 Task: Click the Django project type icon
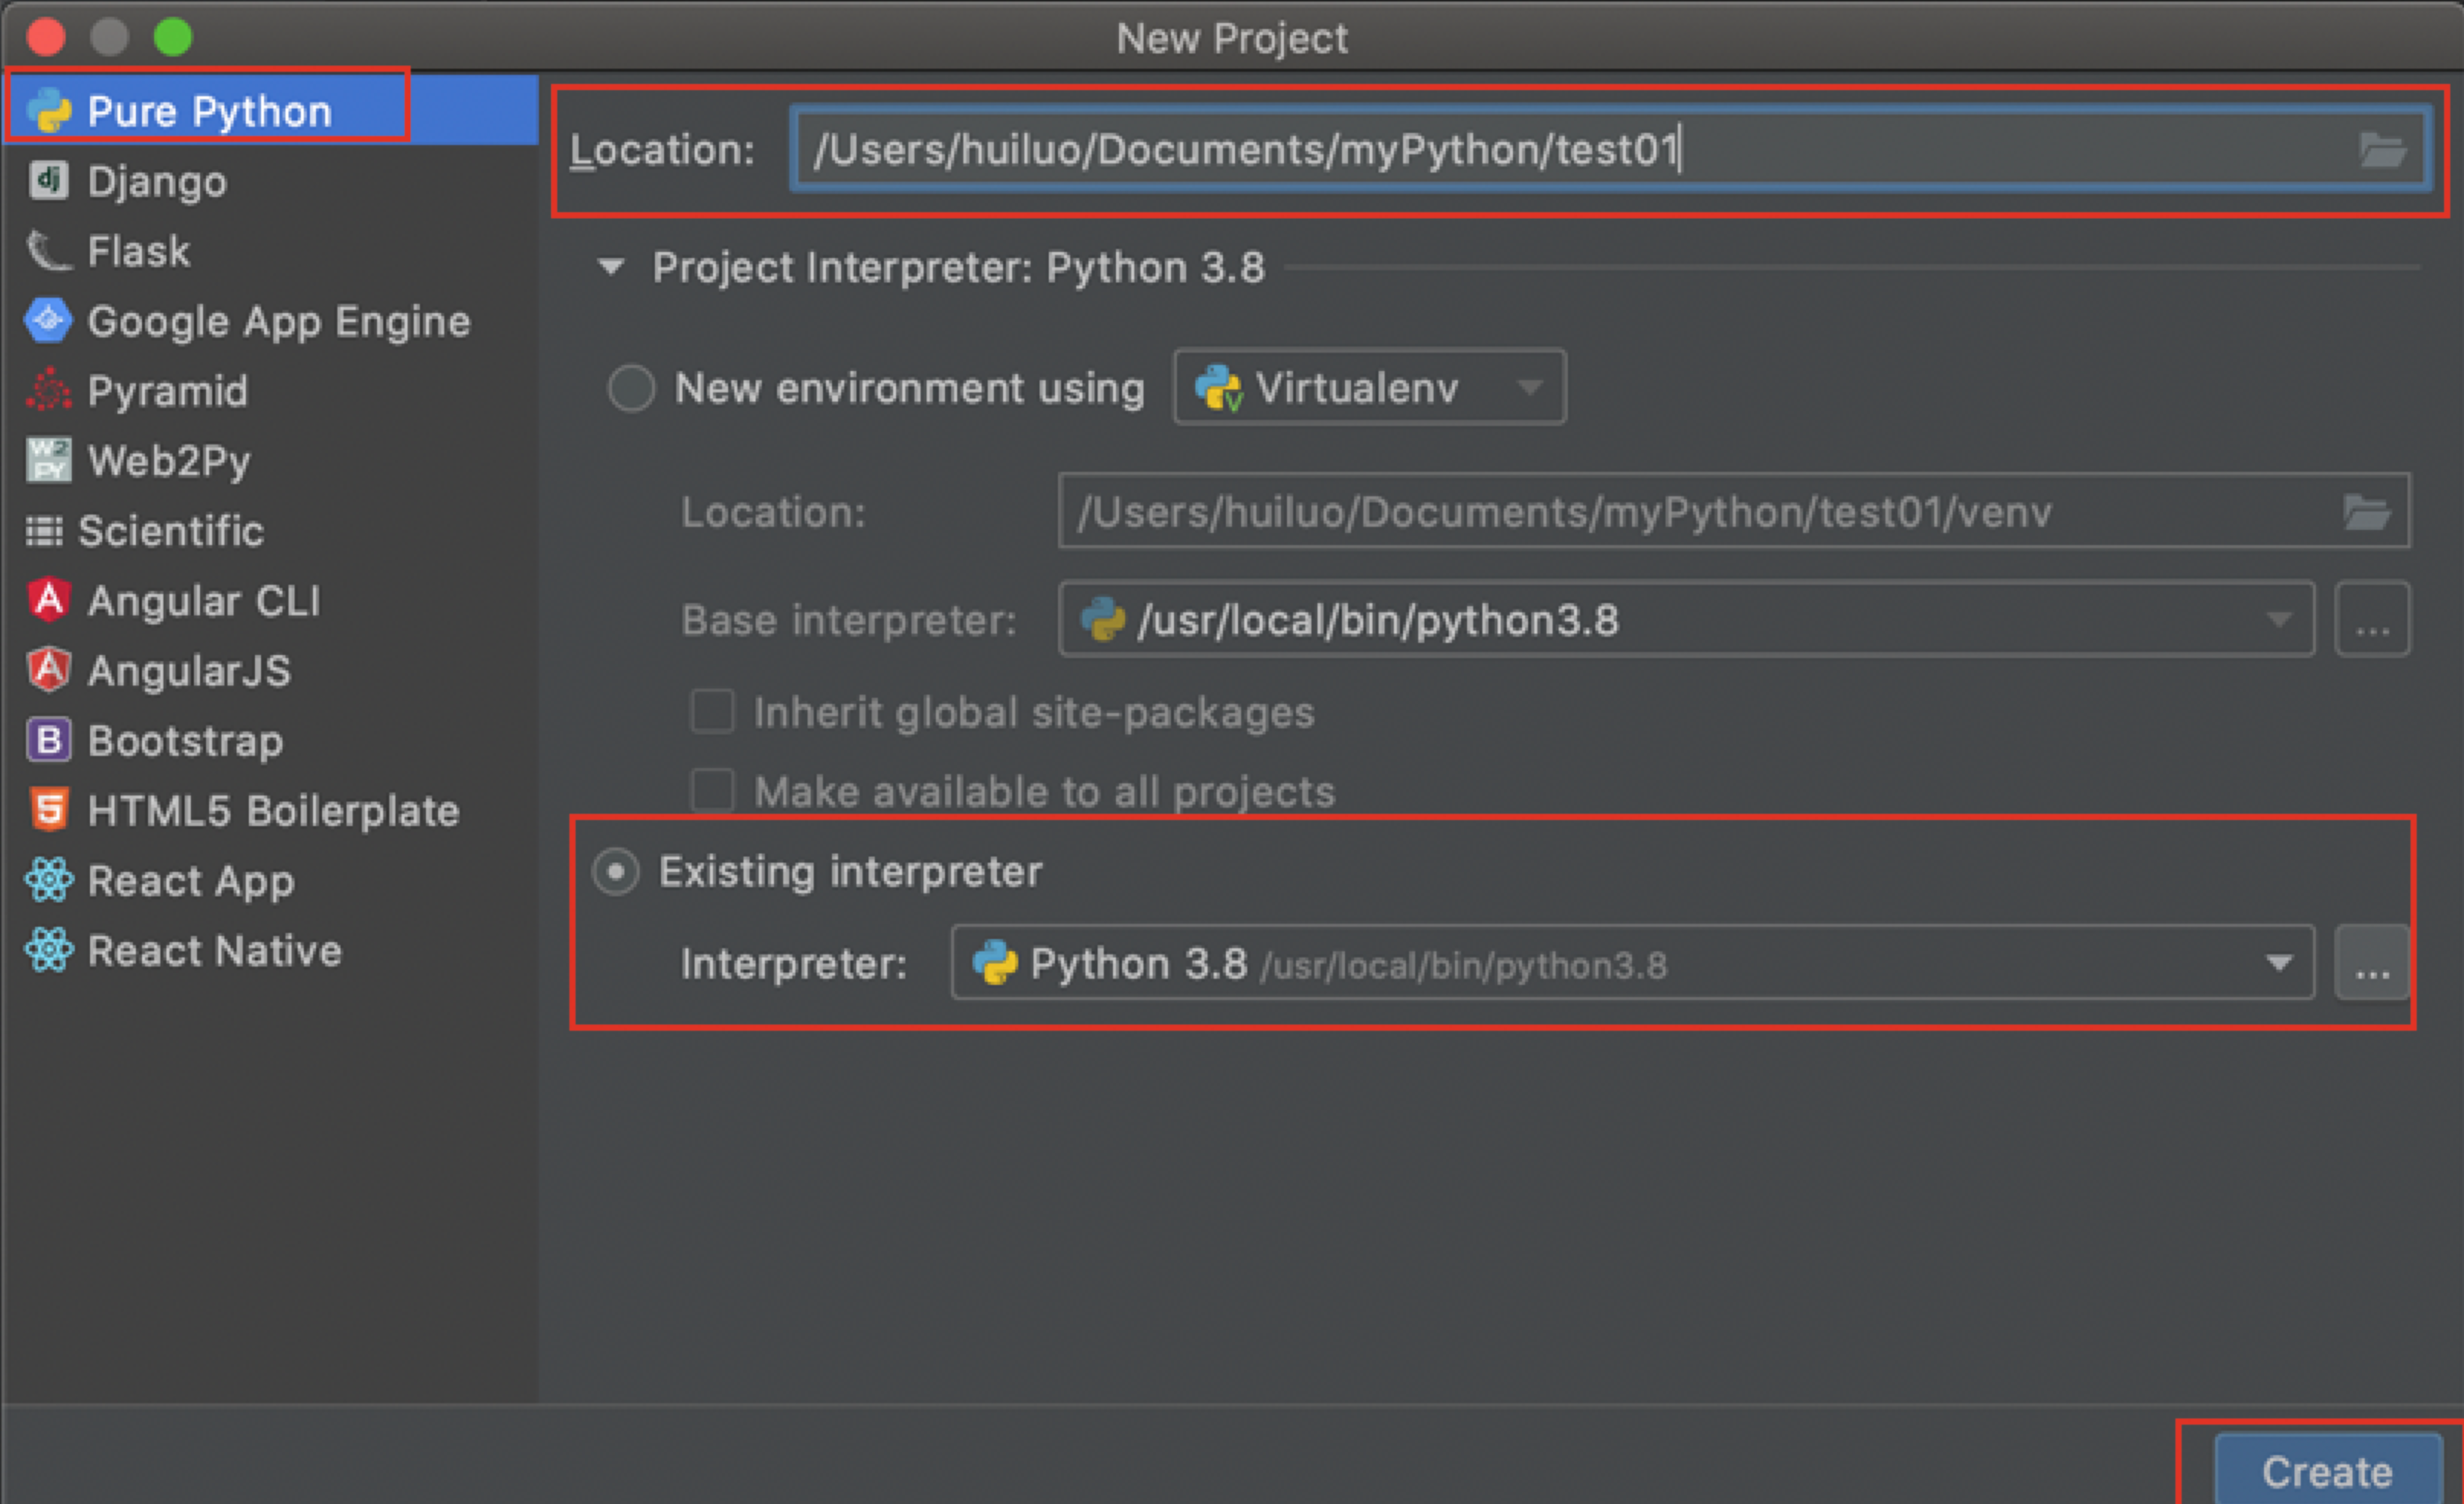coord(48,181)
